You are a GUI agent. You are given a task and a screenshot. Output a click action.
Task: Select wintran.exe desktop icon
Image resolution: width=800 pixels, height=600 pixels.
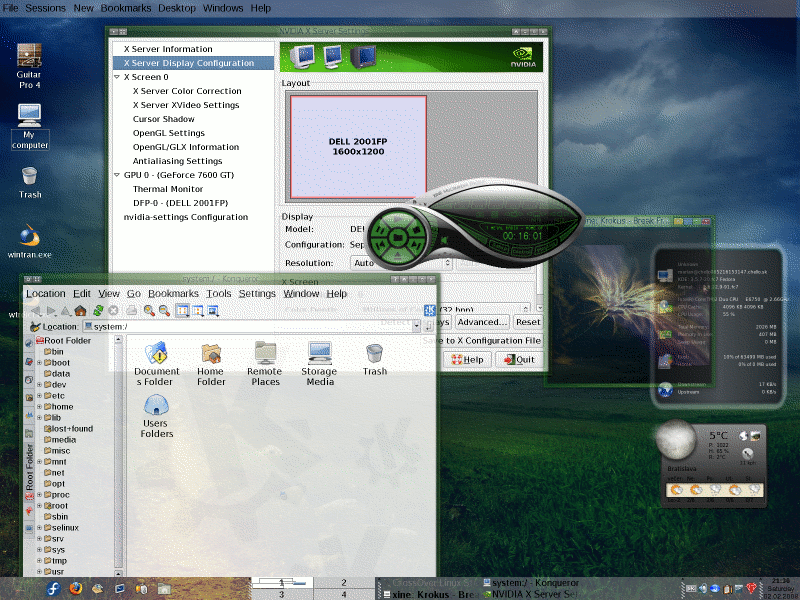click(30, 242)
